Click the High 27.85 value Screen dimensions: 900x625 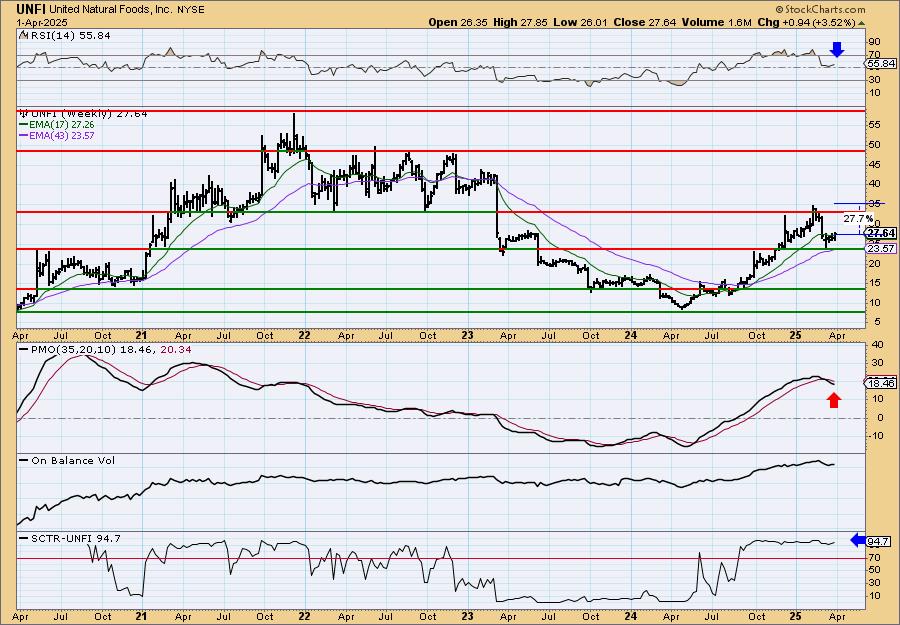[x=520, y=23]
